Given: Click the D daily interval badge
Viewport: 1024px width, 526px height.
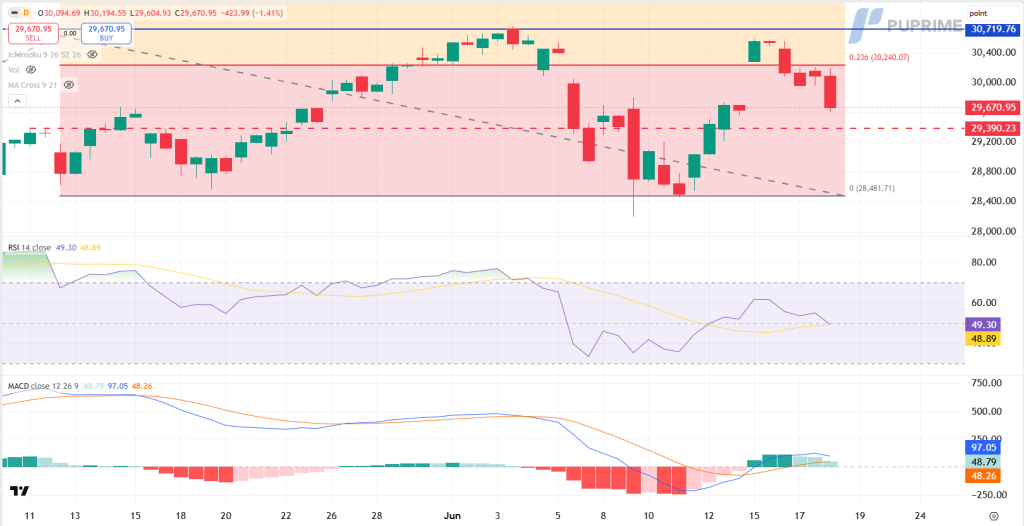Looking at the screenshot, I should click(x=25, y=12).
